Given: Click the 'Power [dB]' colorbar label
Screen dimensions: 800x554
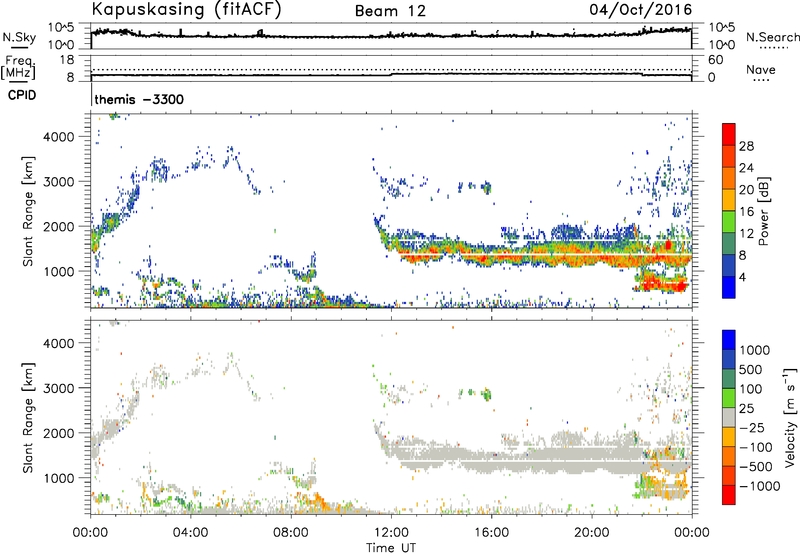Looking at the screenshot, I should (764, 211).
